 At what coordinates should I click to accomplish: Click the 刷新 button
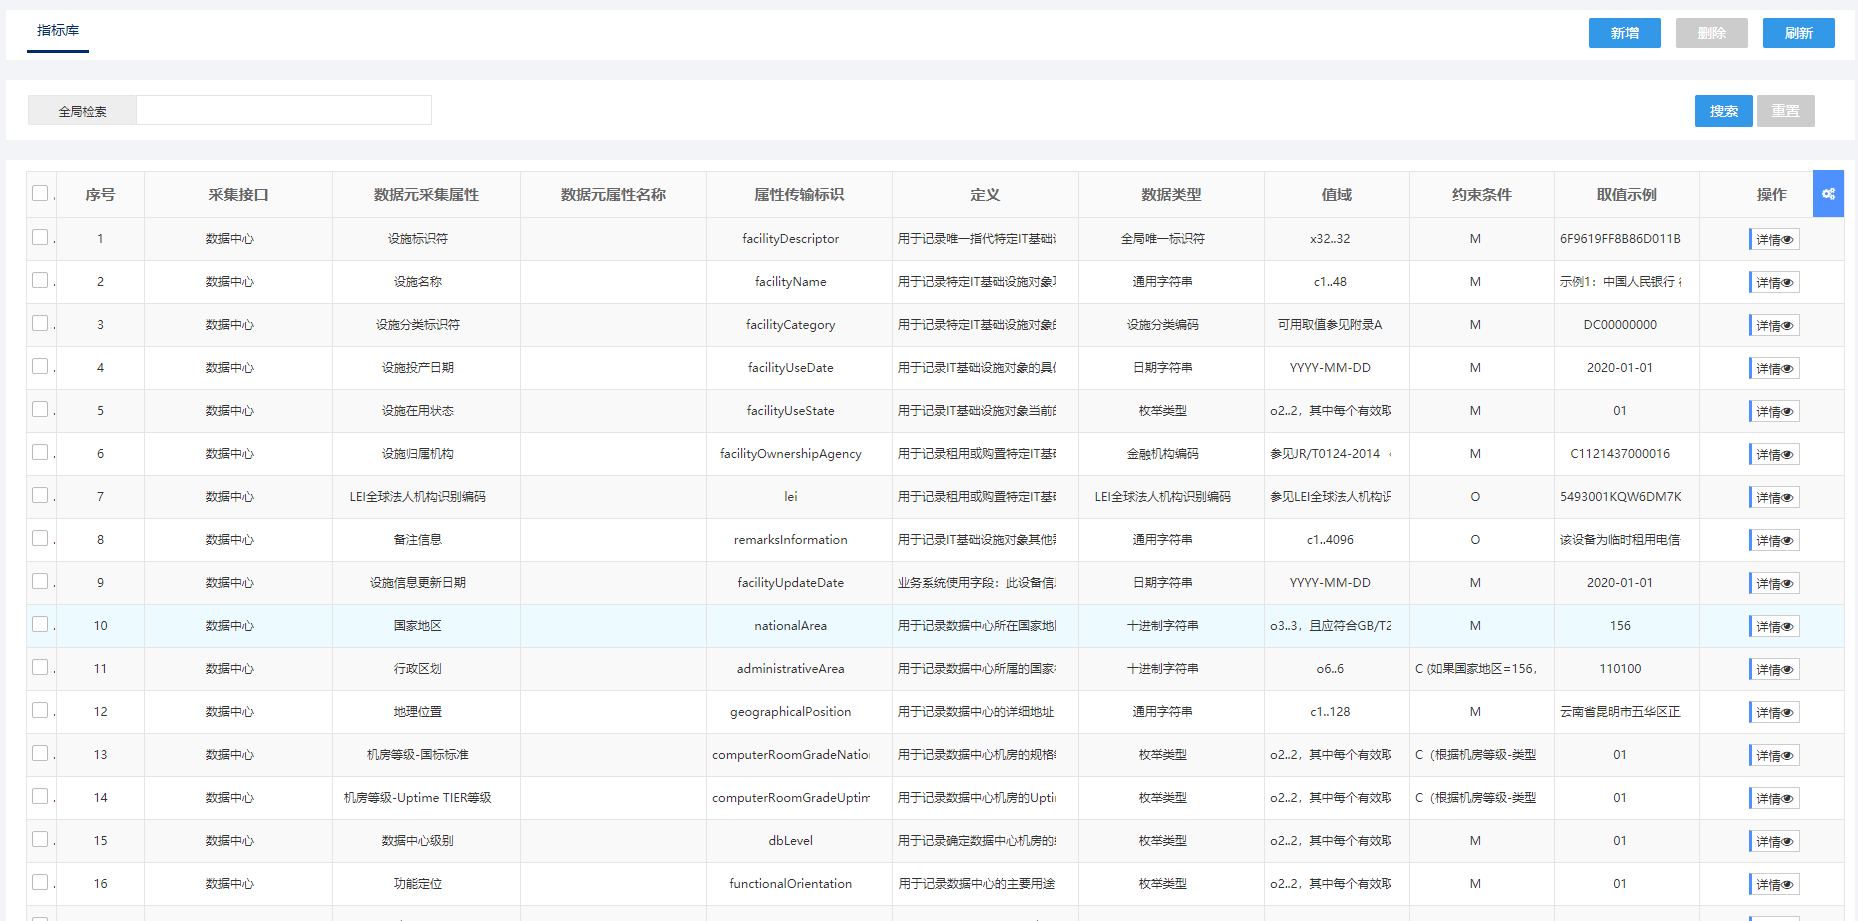tap(1799, 33)
